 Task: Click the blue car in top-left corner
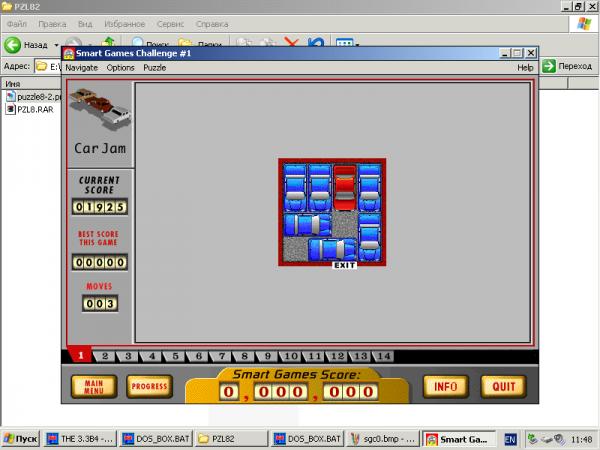pos(295,187)
